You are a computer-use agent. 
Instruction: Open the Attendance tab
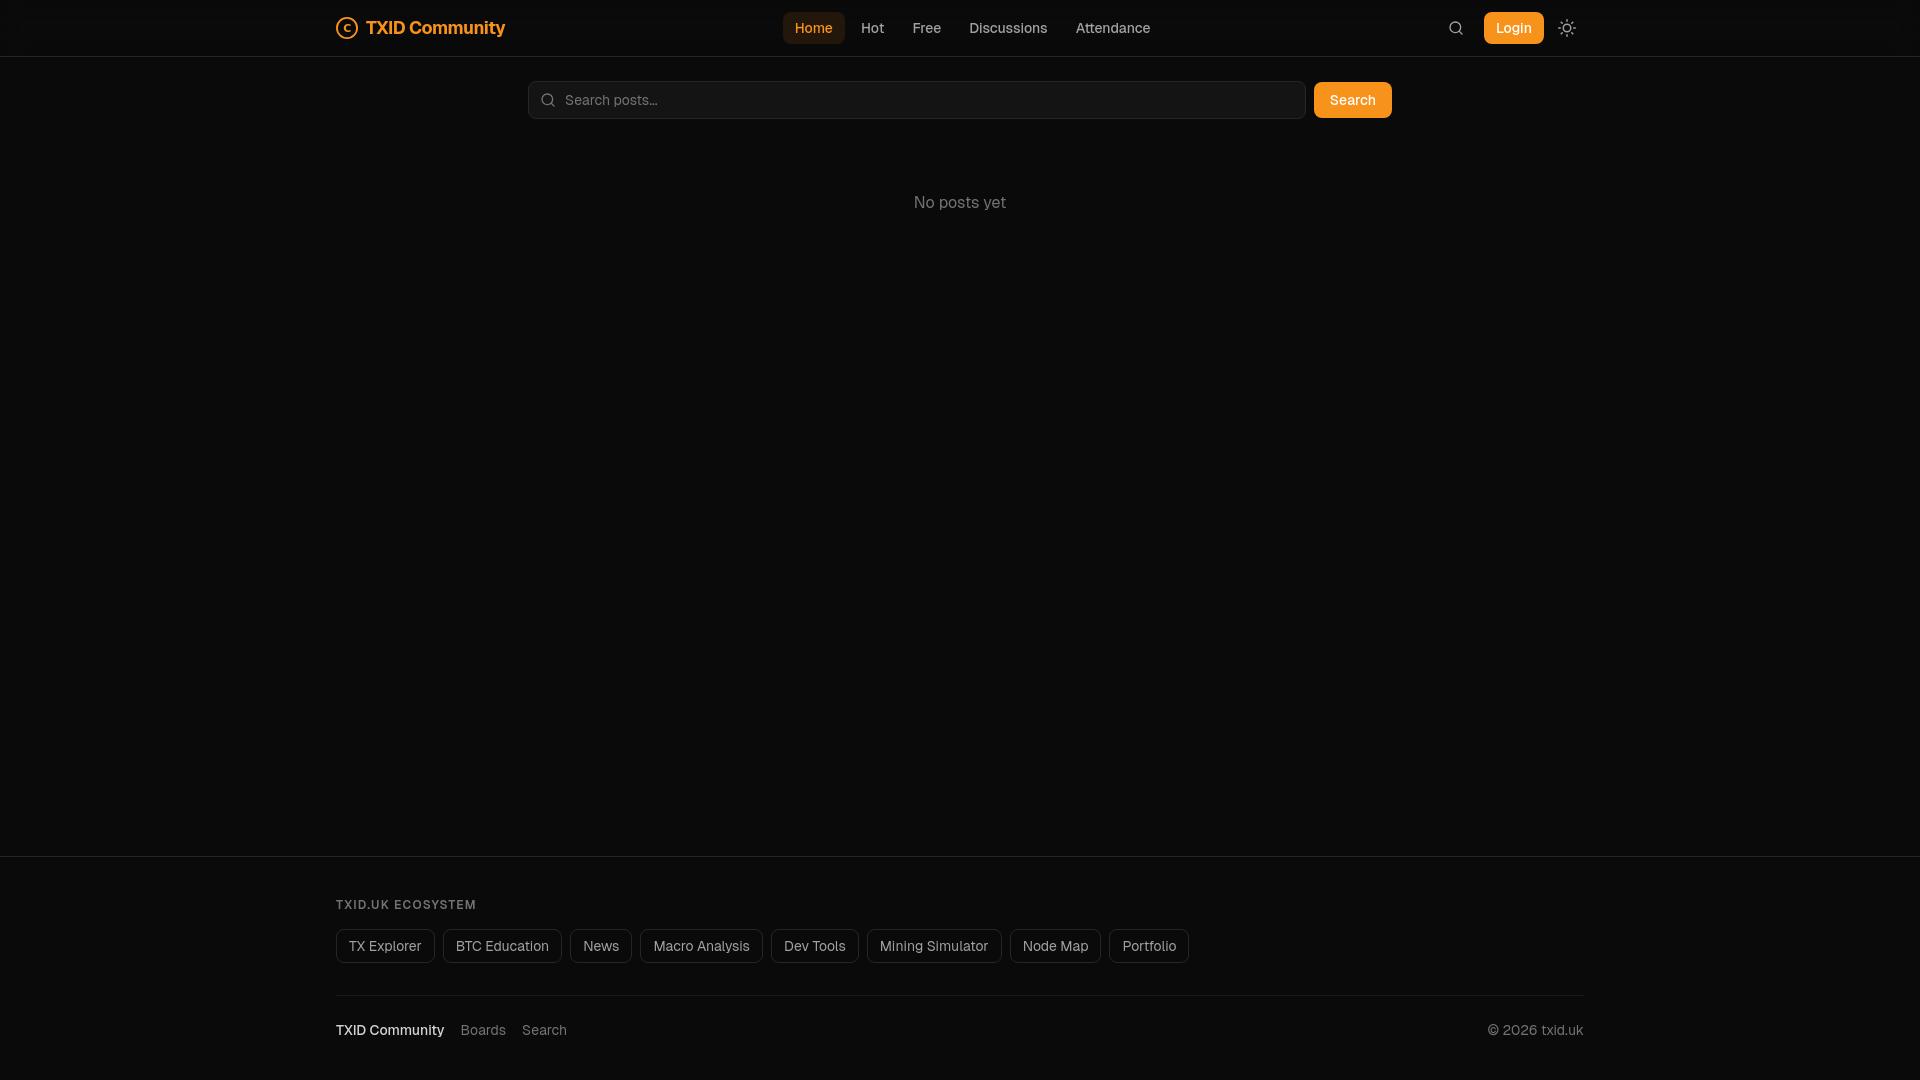(x=1113, y=28)
